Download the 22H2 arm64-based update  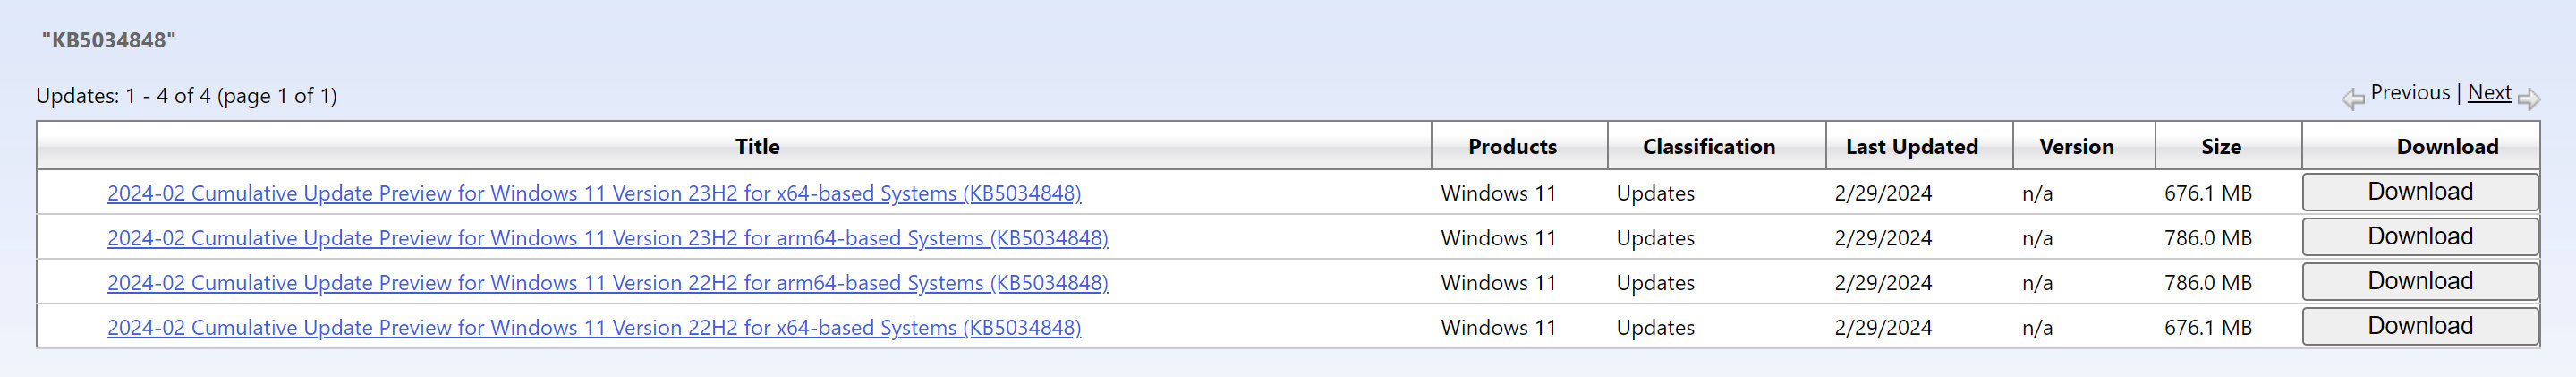[2420, 282]
